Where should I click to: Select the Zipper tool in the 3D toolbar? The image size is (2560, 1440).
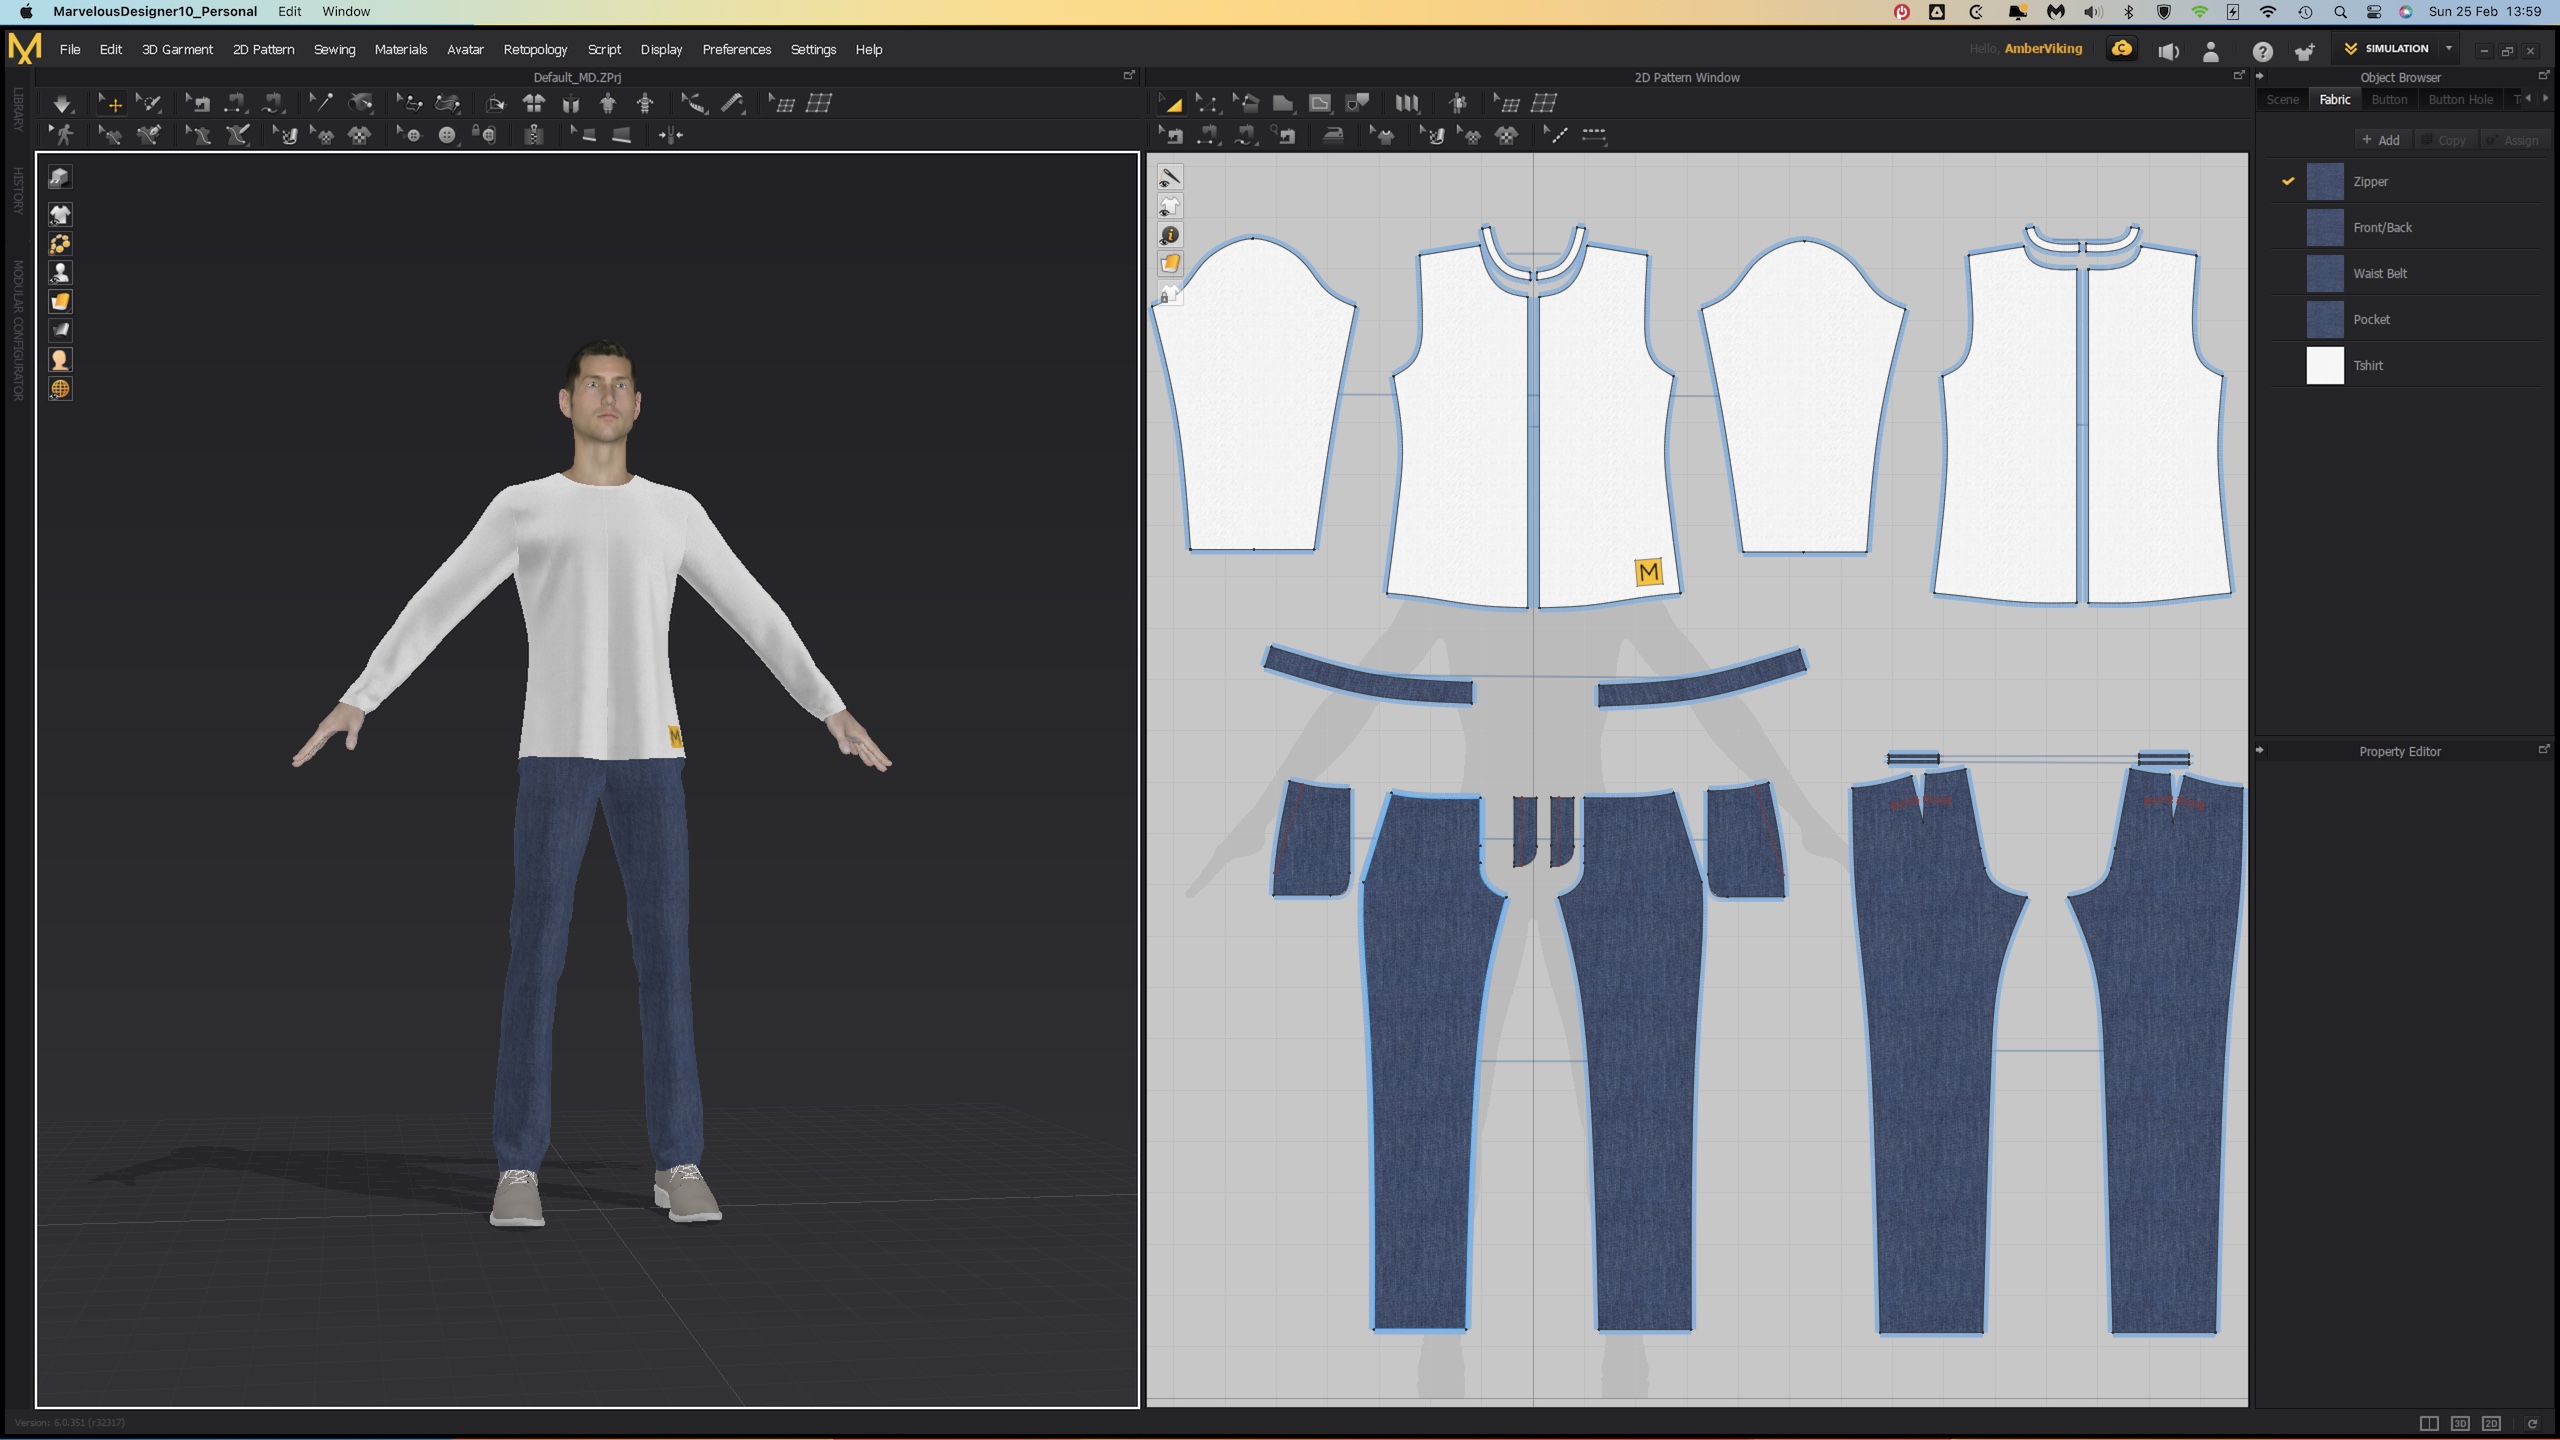[x=532, y=135]
